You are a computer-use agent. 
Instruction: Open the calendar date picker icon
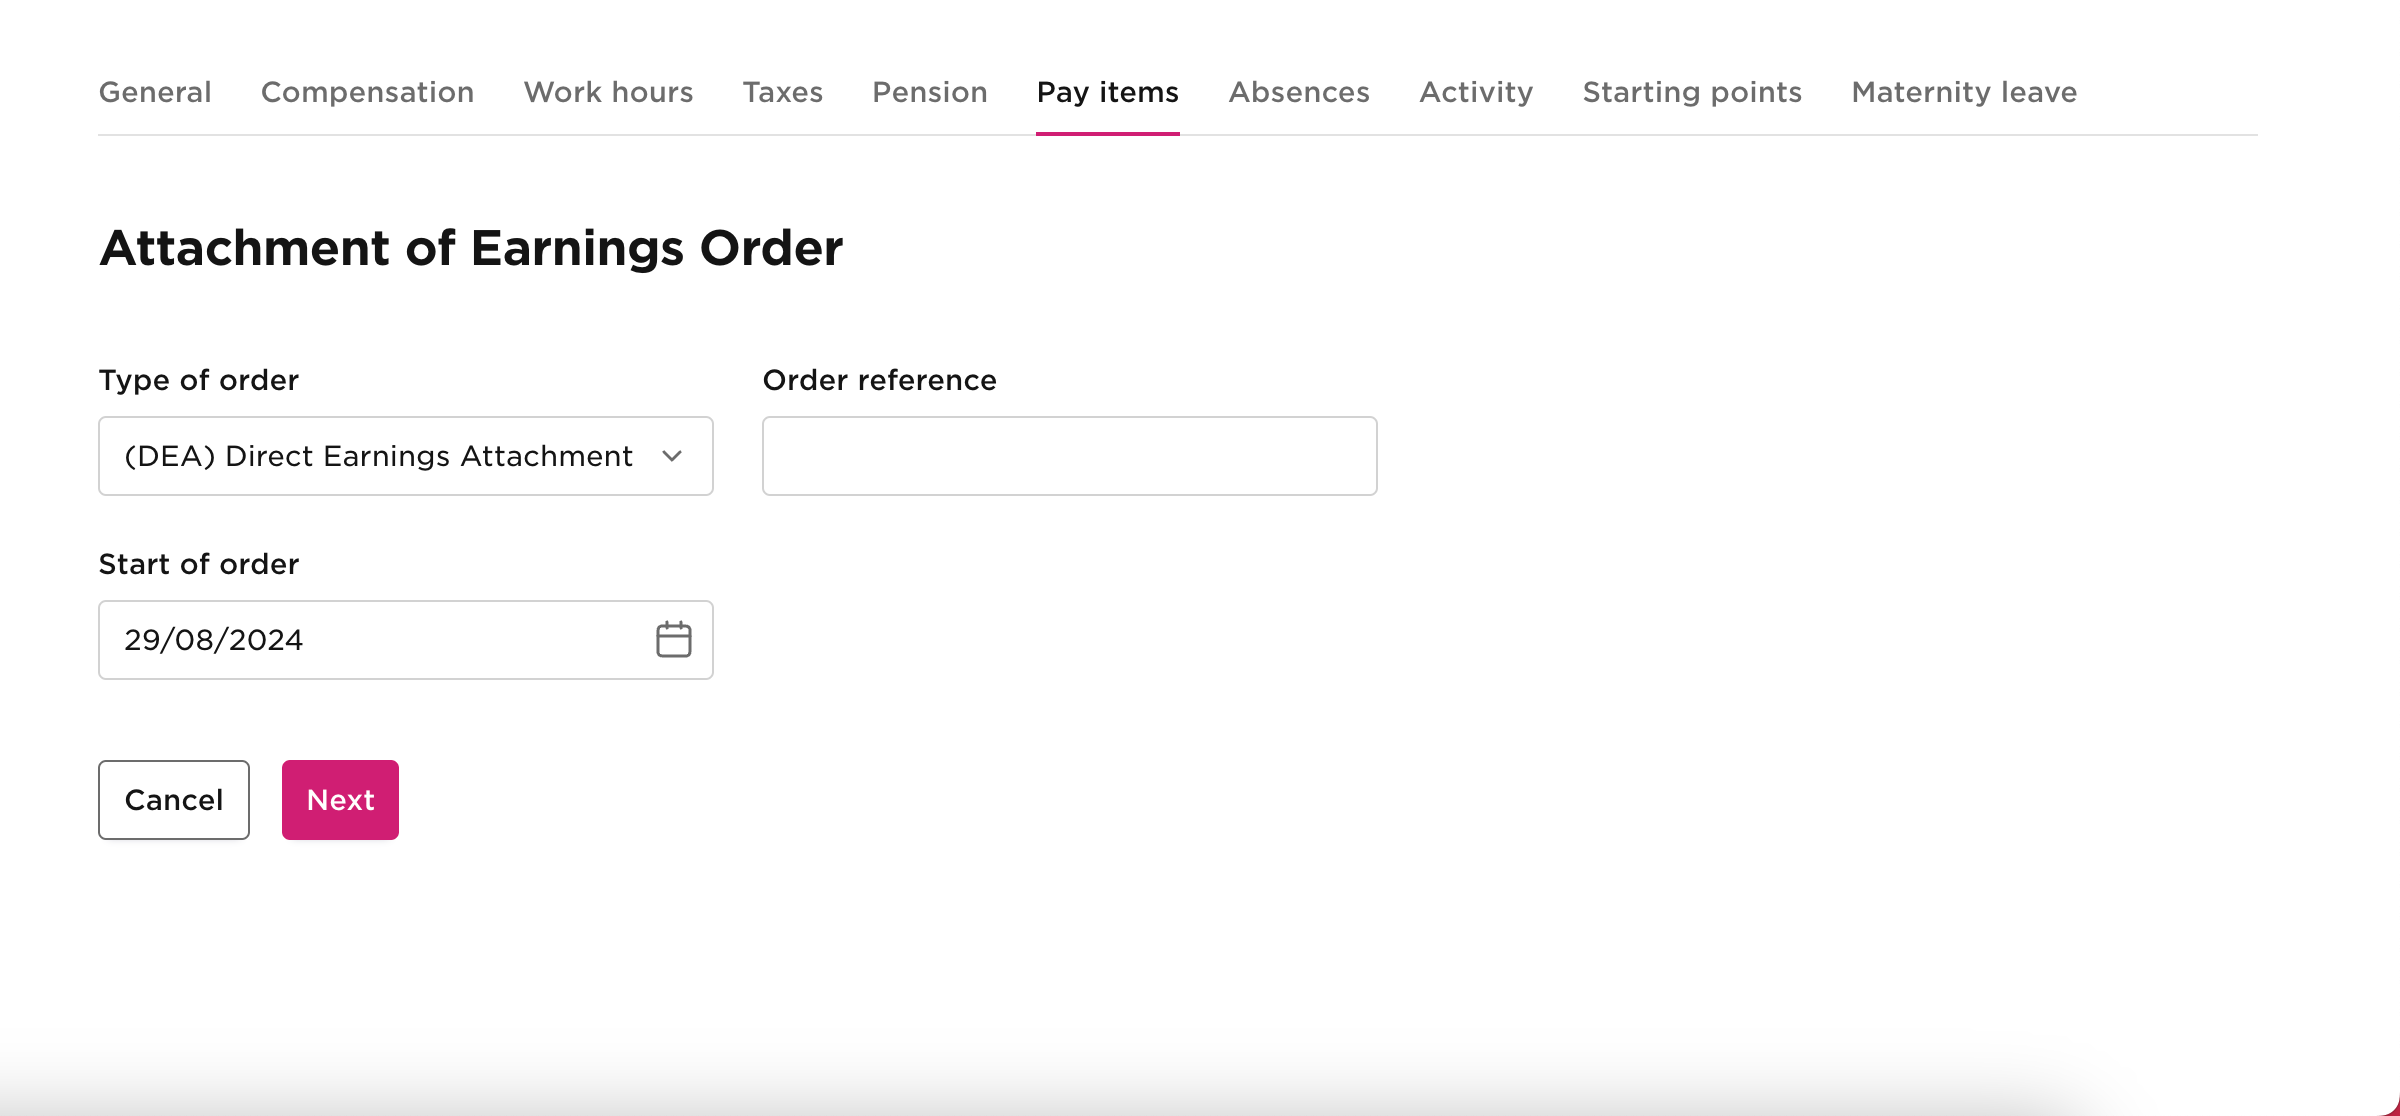pos(673,640)
